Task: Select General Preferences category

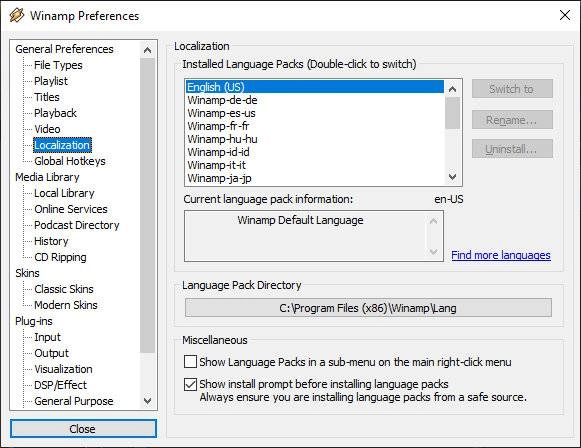Action: (x=64, y=49)
